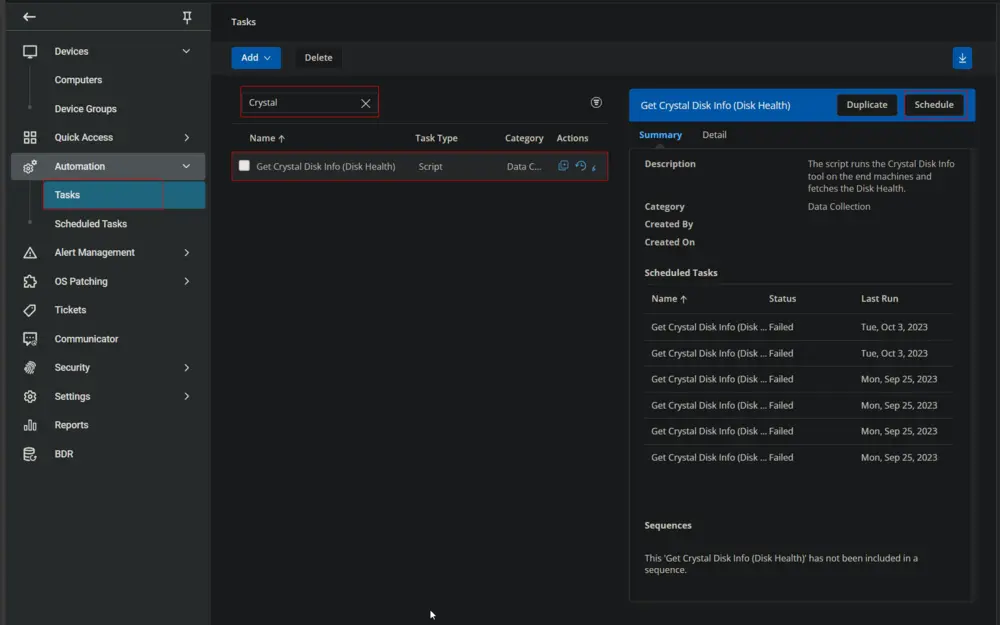This screenshot has width=1000, height=625.
Task: Check the Get Crystal Disk Info checkbox
Action: pos(244,166)
